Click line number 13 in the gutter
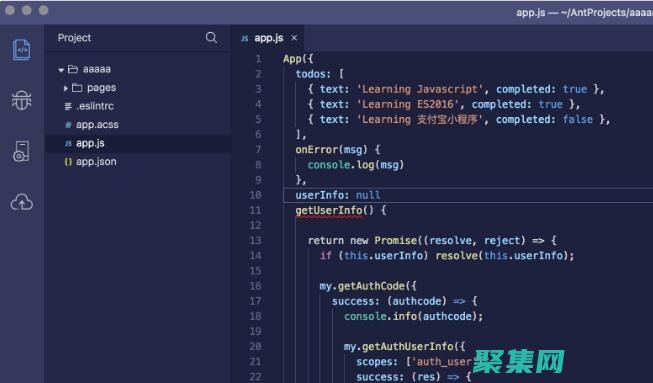653x383 pixels. 255,241
